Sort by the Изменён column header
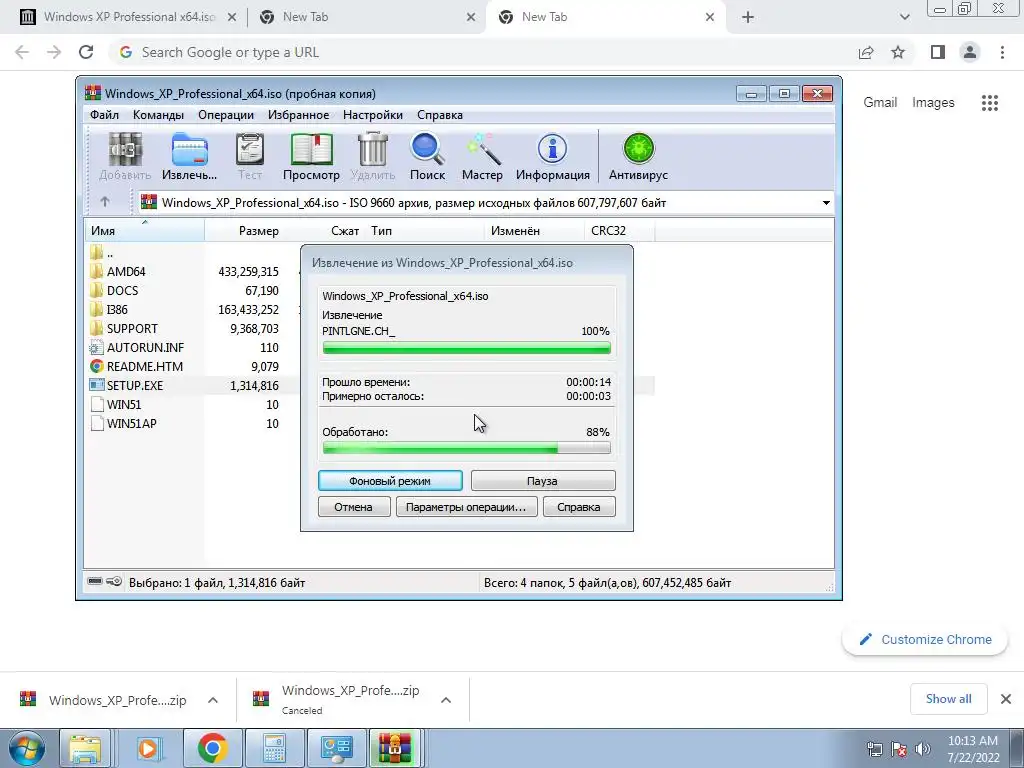 [x=535, y=231]
